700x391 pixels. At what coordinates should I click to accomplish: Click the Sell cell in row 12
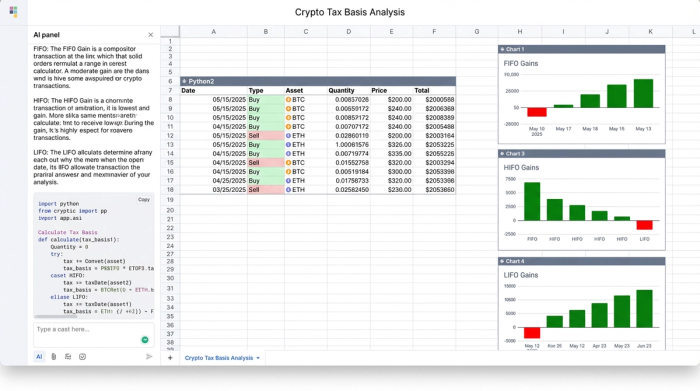pyautogui.click(x=266, y=136)
